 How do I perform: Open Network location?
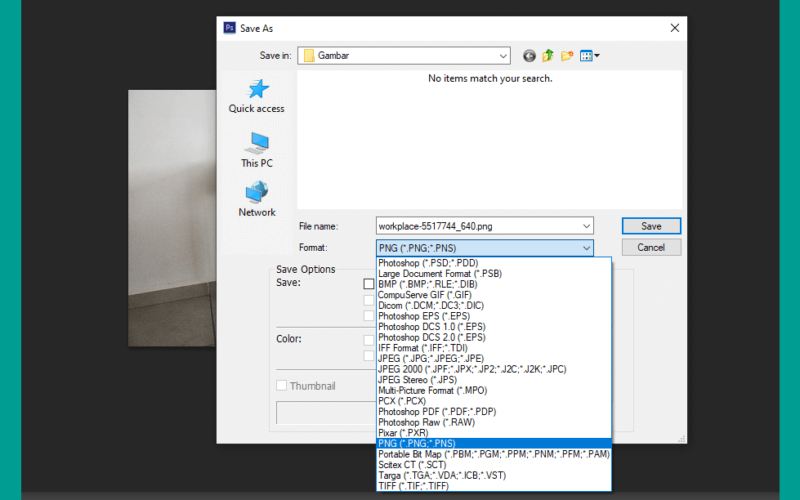click(x=257, y=199)
